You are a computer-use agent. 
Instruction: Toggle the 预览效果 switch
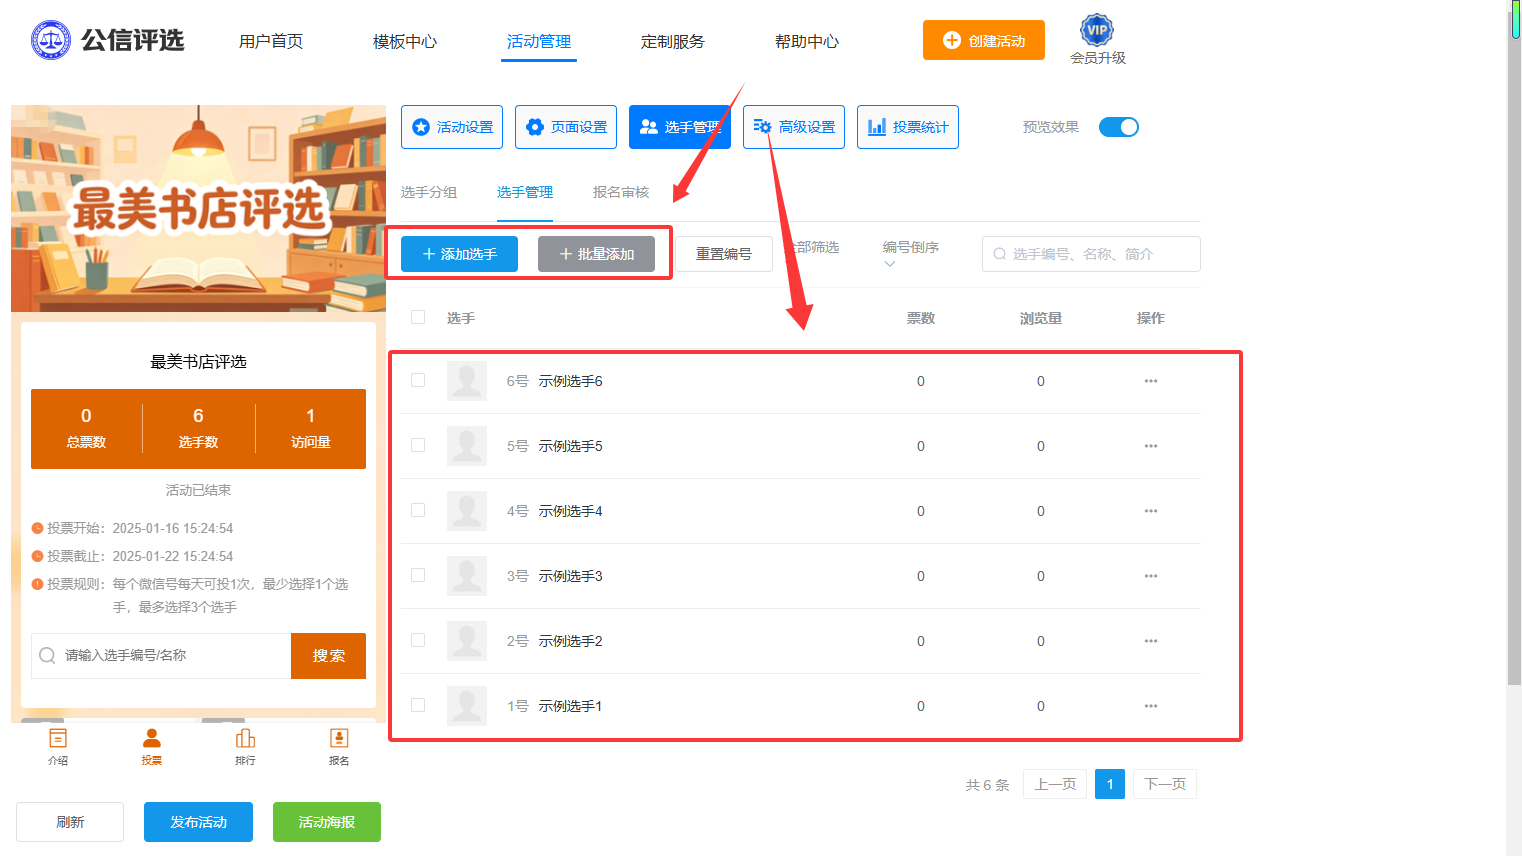(1119, 127)
